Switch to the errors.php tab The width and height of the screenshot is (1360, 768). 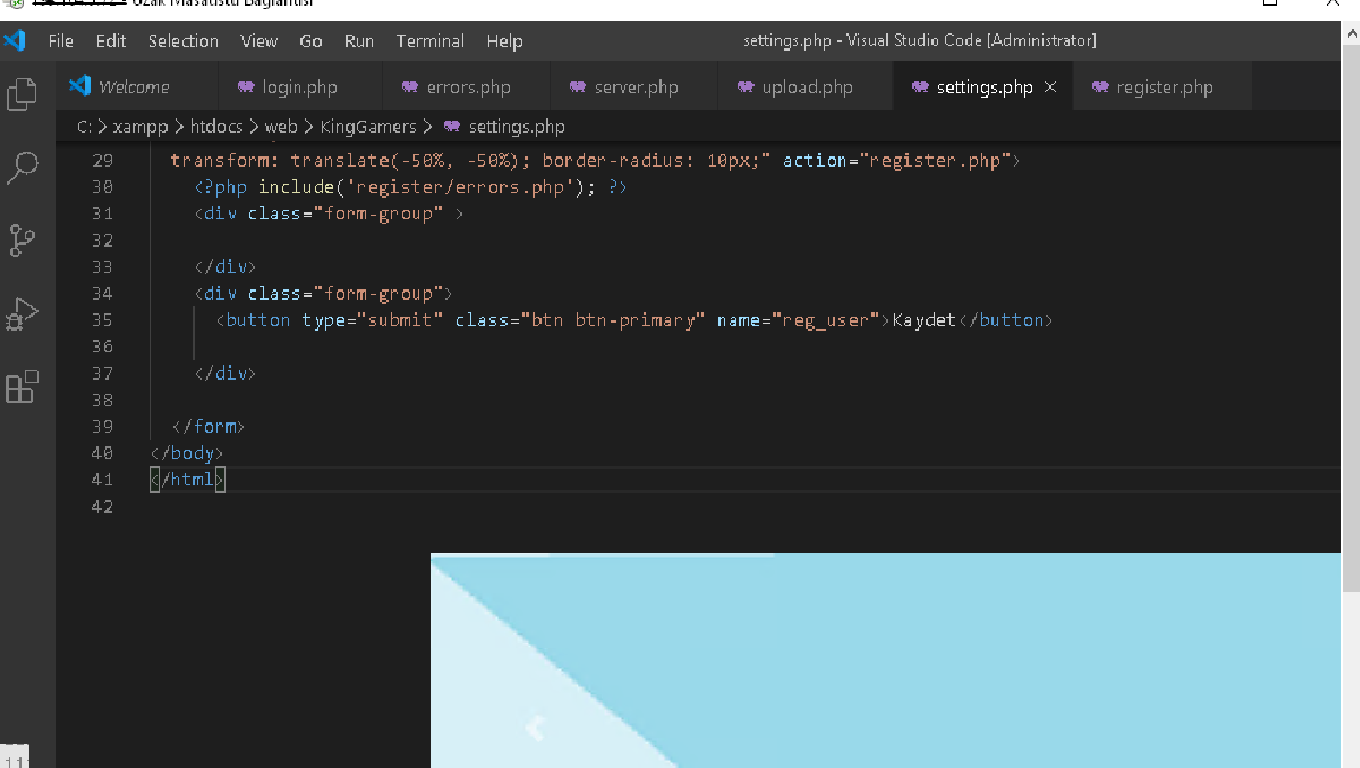pos(467,87)
